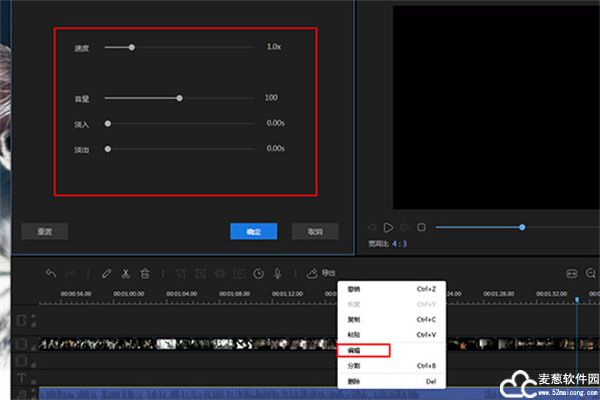
Task: Click the zoom-to-fit timeline icon
Action: [572, 273]
